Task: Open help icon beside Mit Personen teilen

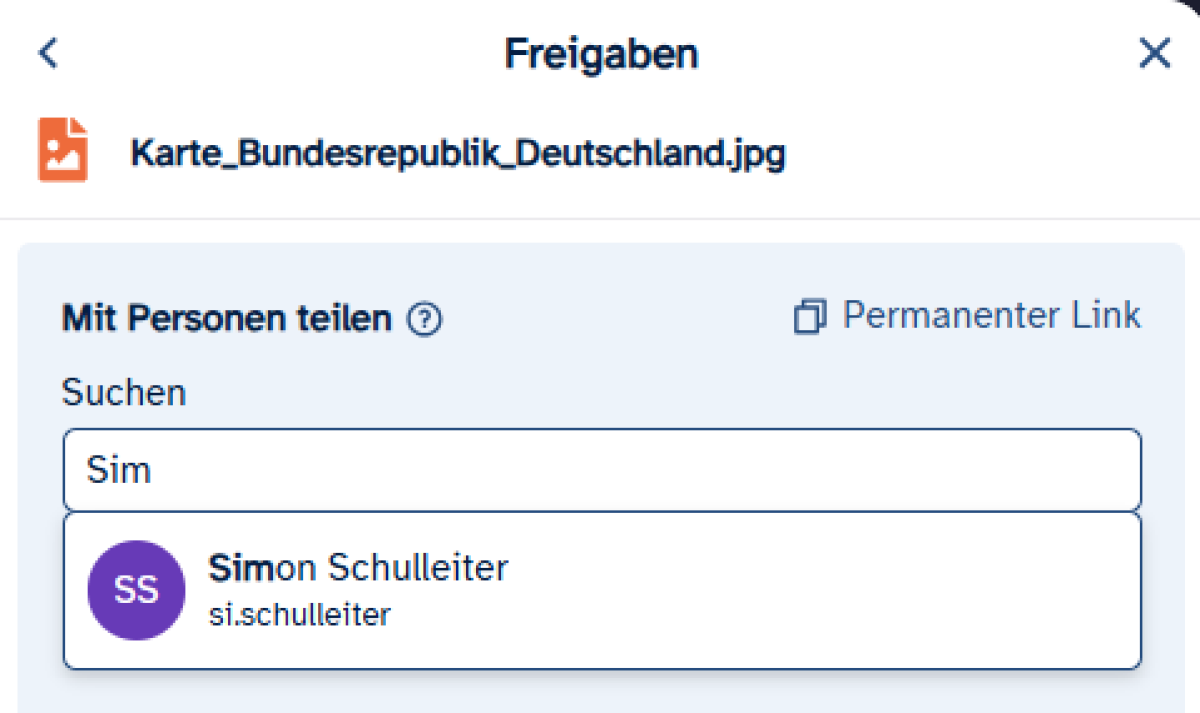Action: coord(425,320)
